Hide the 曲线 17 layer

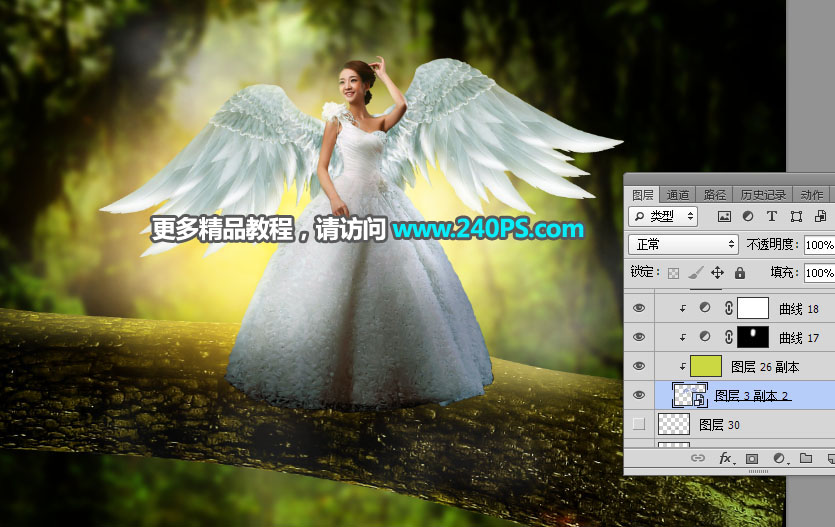click(639, 337)
